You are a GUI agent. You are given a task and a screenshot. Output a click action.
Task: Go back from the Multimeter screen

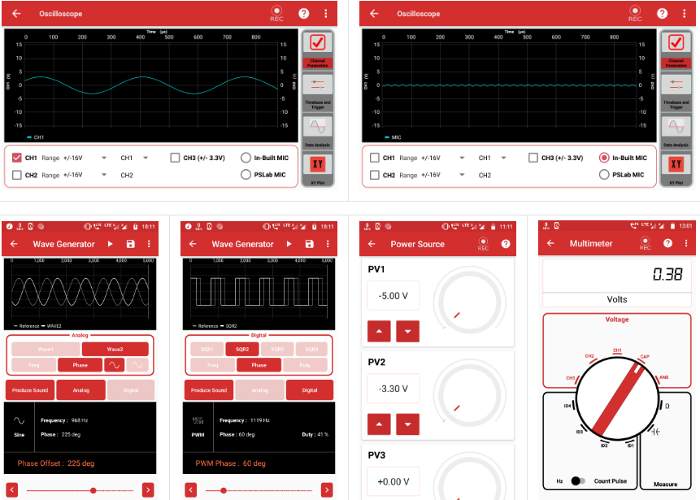point(552,244)
